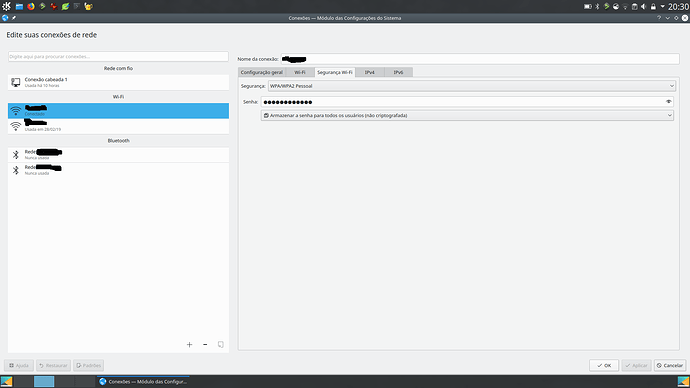
Task: Remove the selected connection with the minus icon
Action: (205, 344)
